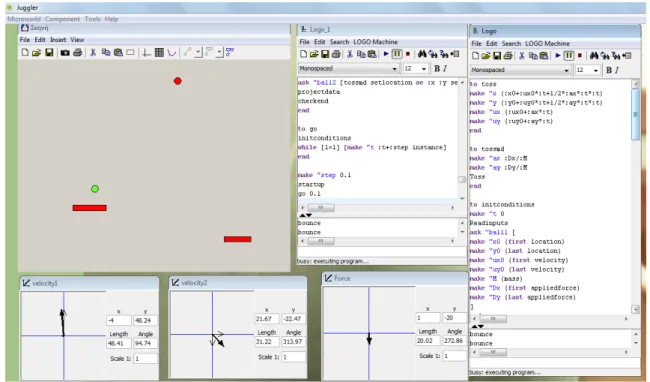Click the binoculars Find icon in the Logo window
Viewport: 650px width, 382px height.
pos(594,56)
